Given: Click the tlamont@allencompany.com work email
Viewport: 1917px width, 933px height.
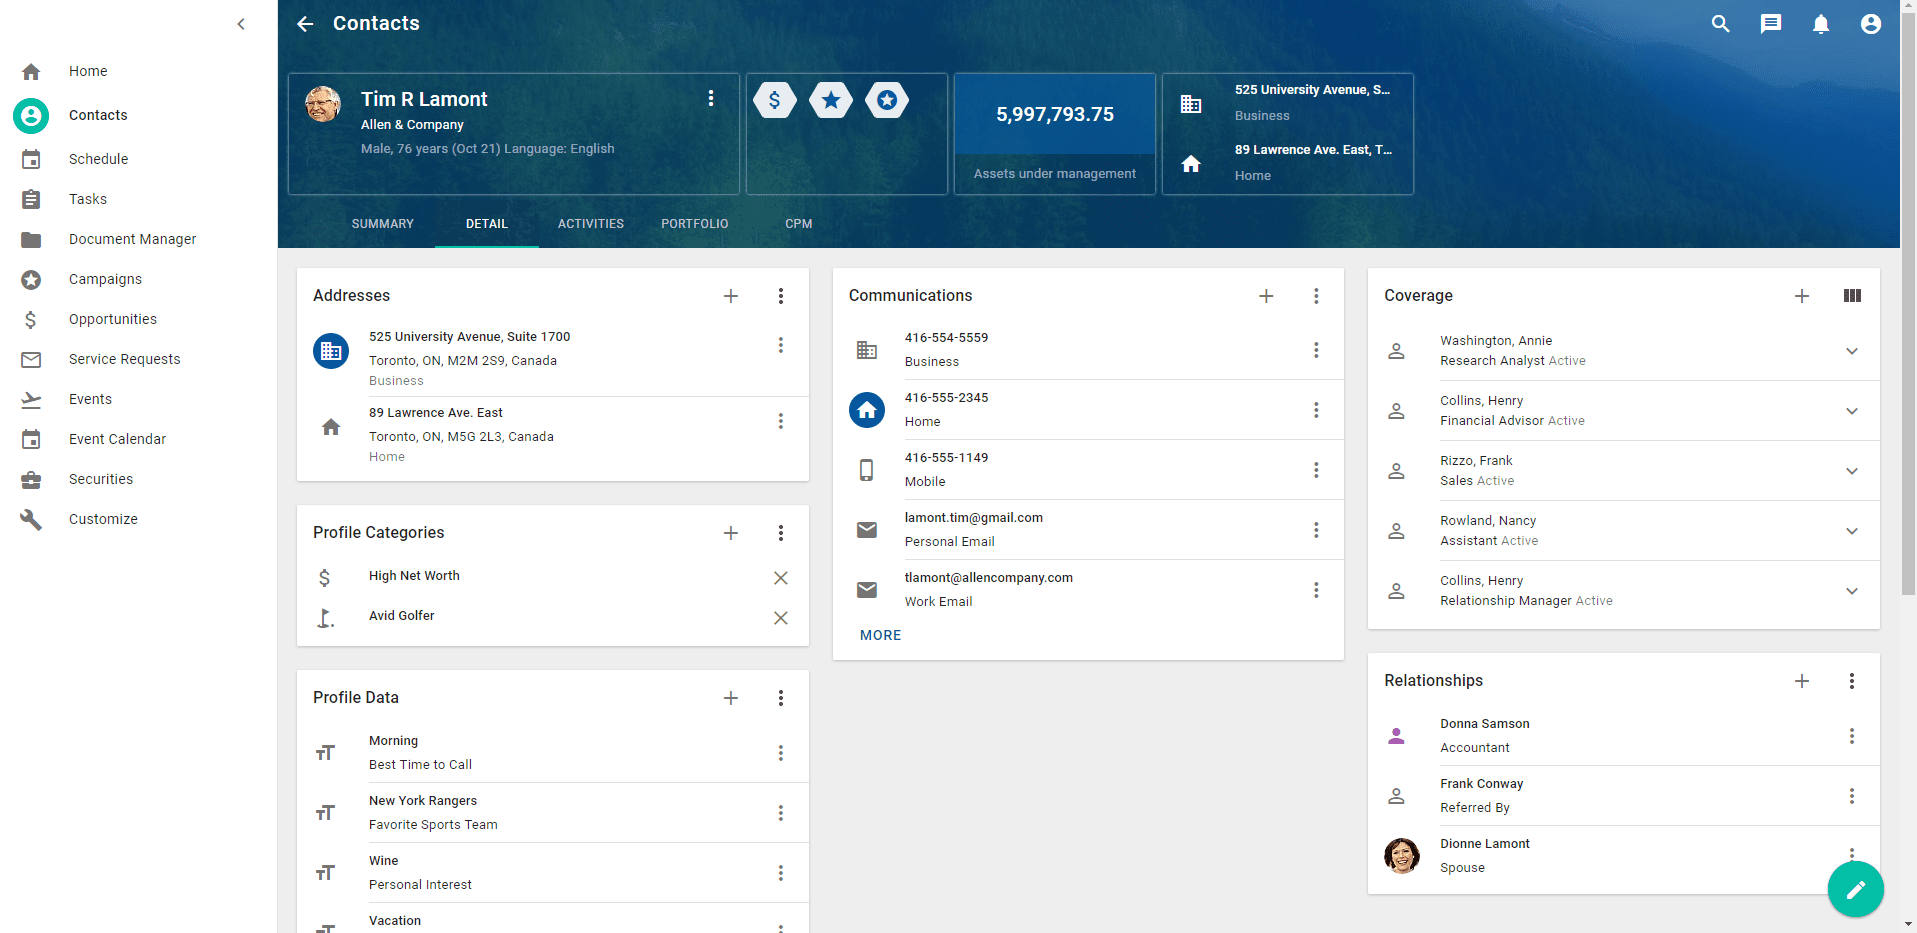Looking at the screenshot, I should pos(988,578).
